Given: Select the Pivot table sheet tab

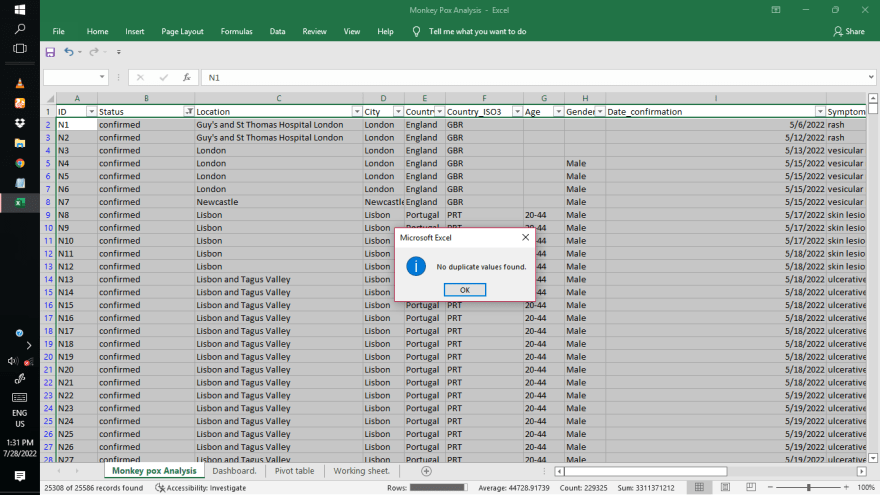Looking at the screenshot, I should [295, 471].
